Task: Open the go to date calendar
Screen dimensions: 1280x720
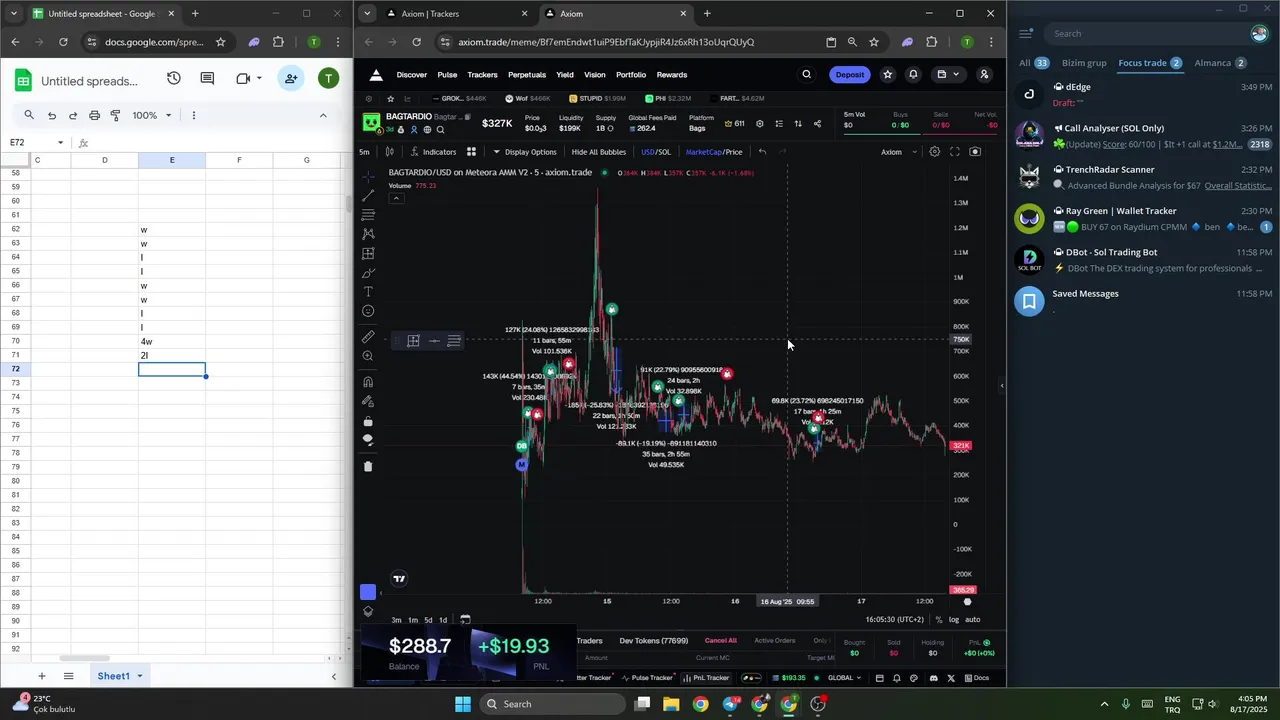Action: pos(465,620)
